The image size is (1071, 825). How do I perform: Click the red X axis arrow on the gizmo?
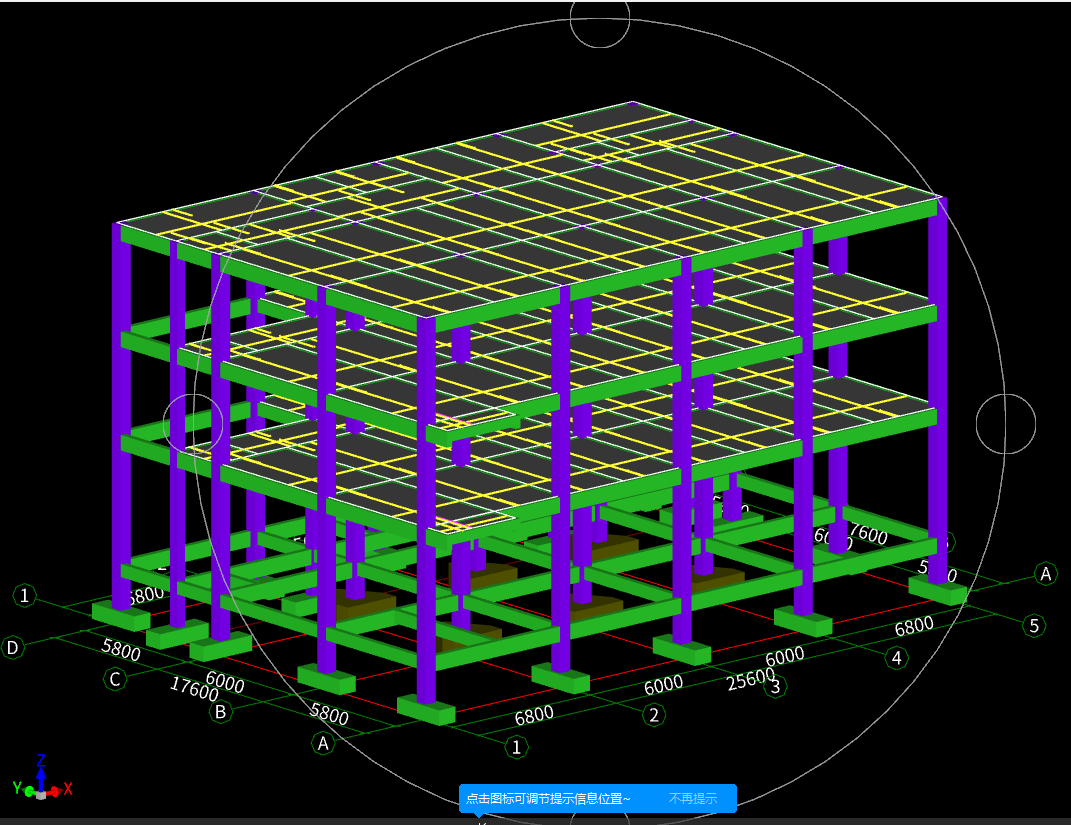tap(64, 789)
